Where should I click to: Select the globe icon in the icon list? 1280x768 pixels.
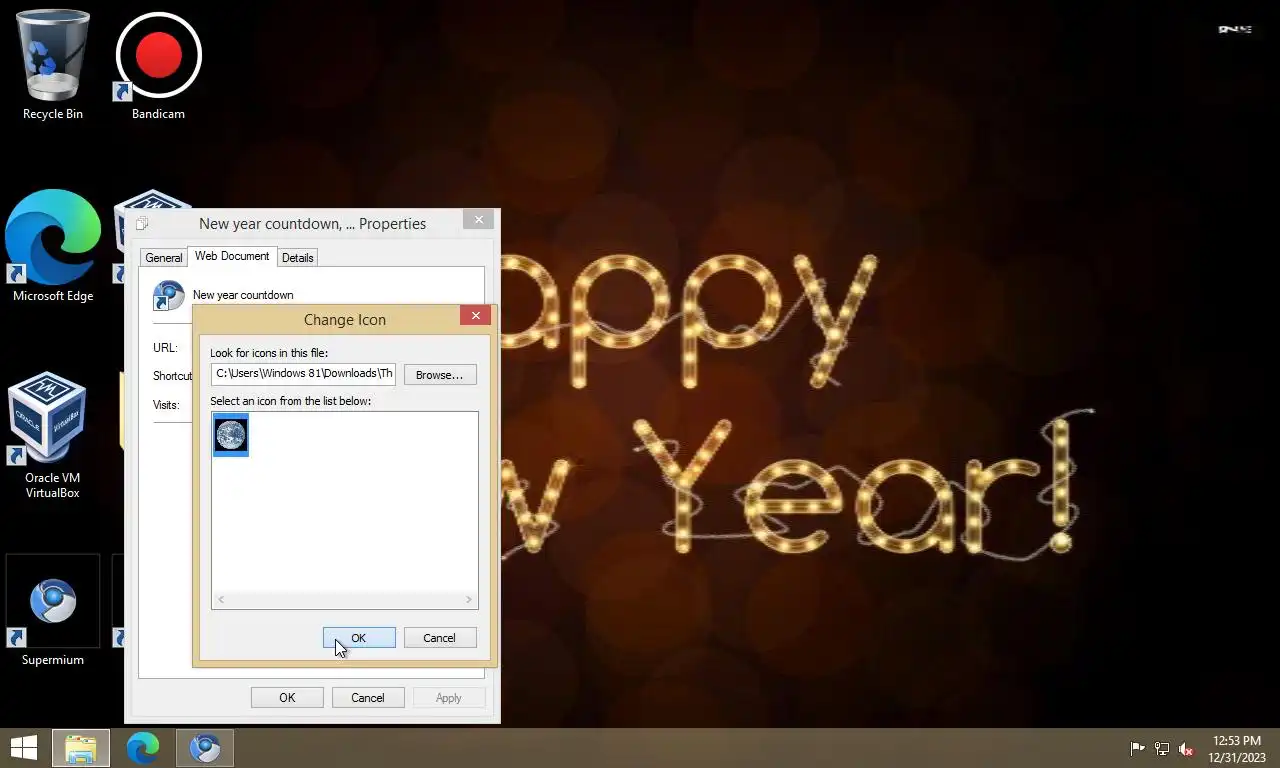(x=231, y=436)
